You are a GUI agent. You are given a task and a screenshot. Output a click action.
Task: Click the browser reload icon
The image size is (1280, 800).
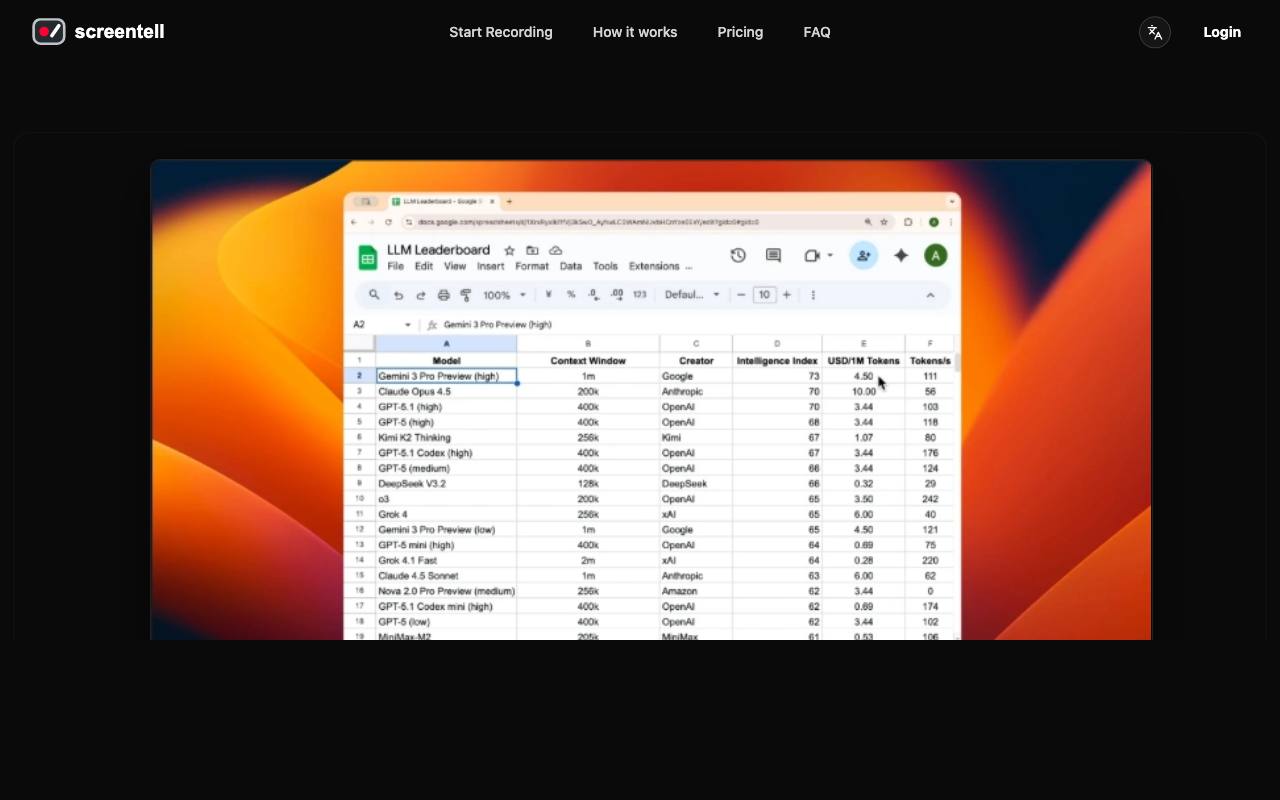387,222
